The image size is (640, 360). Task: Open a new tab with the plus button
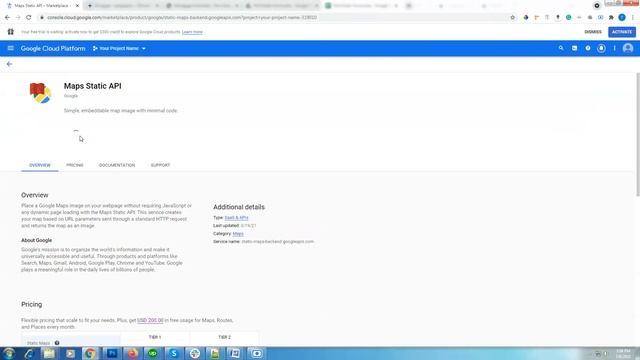[x=90, y=6]
